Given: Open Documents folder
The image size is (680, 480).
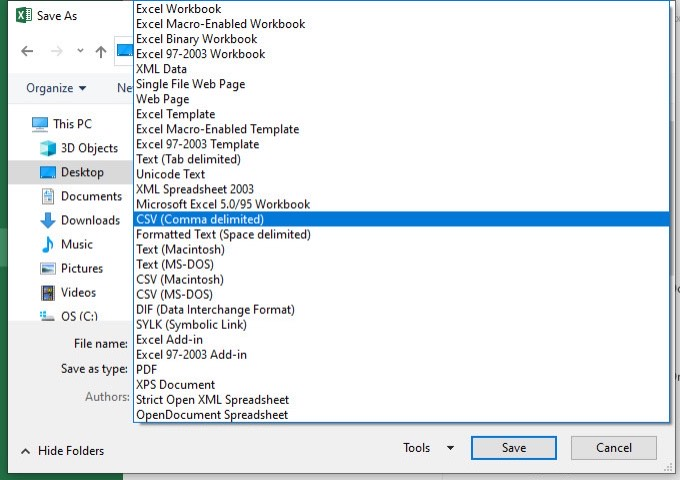Looking at the screenshot, I should click(92, 196).
